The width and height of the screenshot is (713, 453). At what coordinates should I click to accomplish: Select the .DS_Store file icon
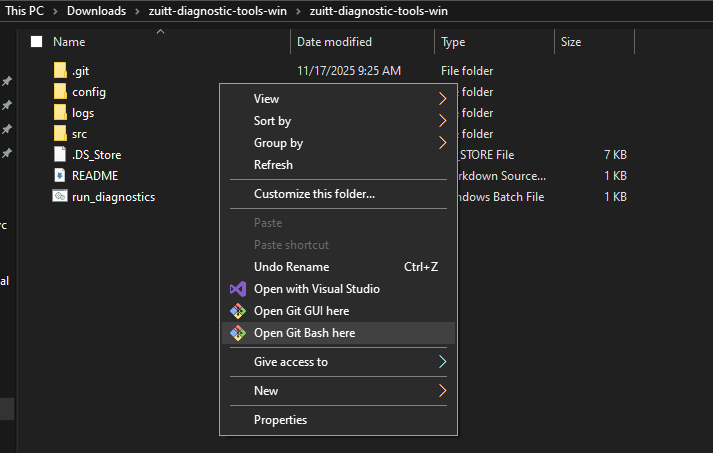click(60, 155)
